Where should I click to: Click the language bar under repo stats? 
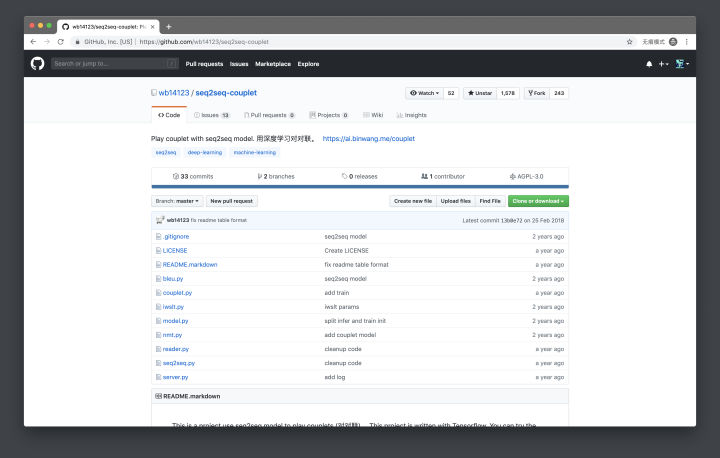[360, 187]
